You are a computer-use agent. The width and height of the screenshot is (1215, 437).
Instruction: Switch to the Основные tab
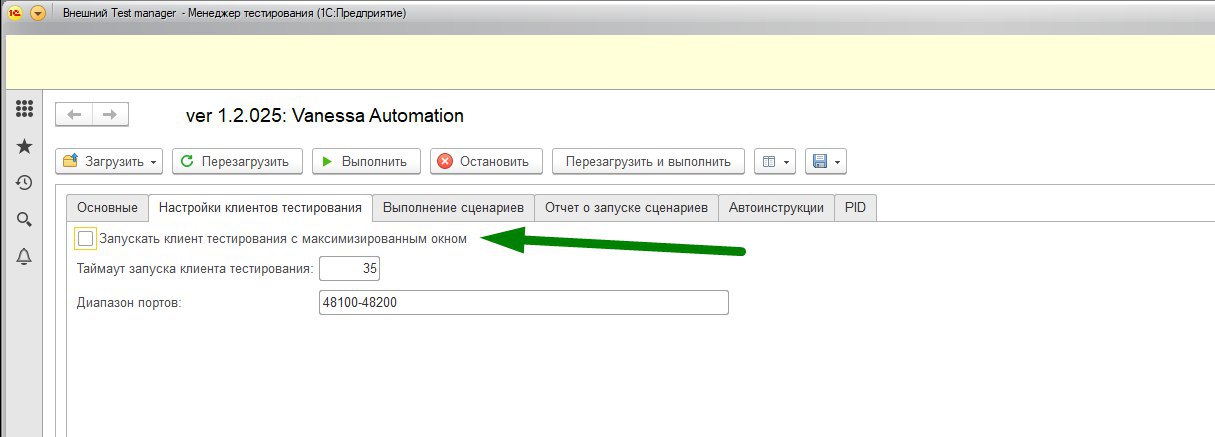(107, 207)
